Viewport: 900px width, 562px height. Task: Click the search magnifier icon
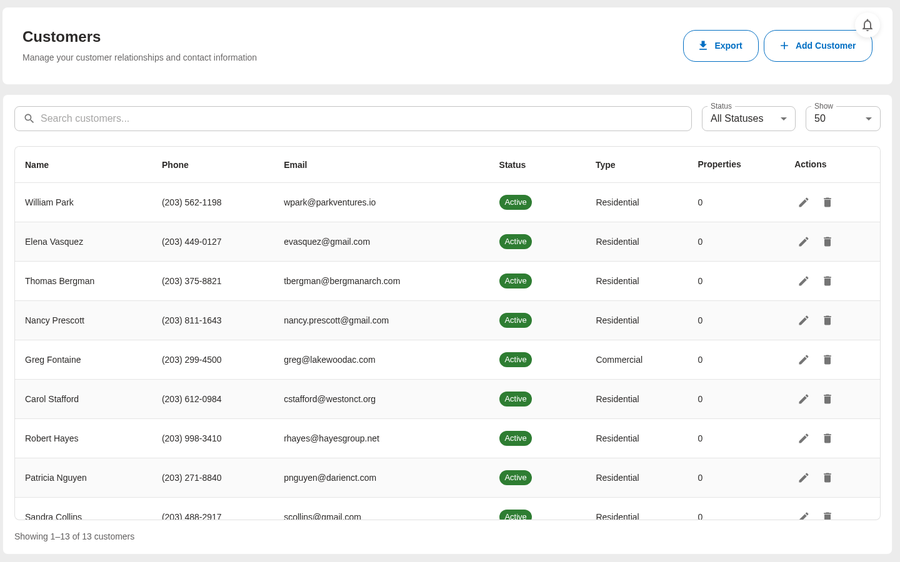coord(29,119)
